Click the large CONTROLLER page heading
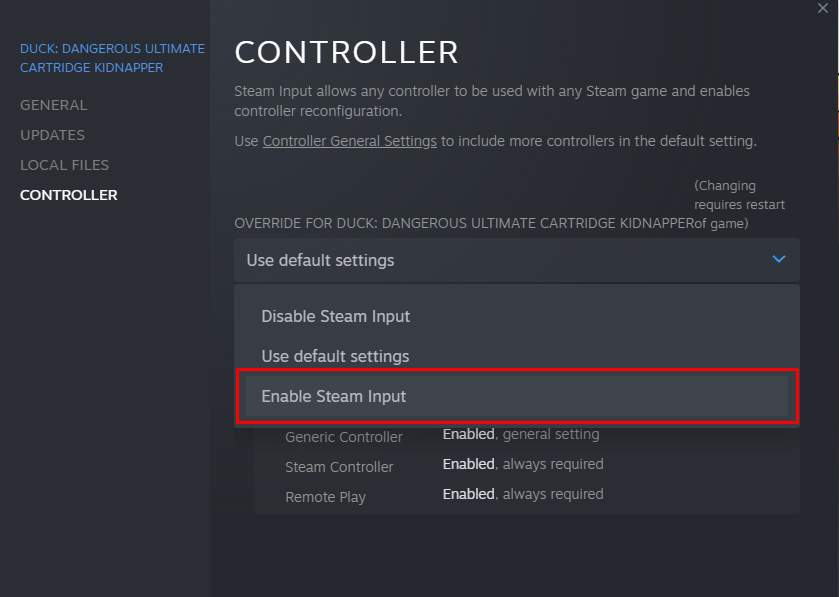 click(346, 52)
